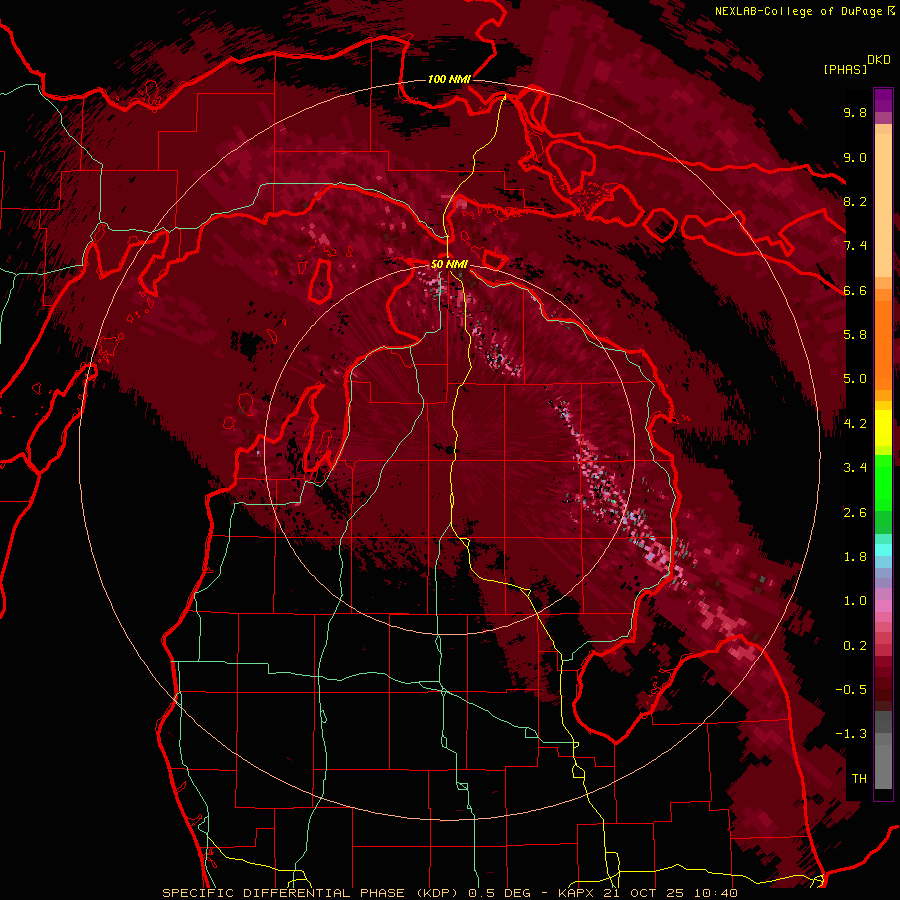The image size is (900, 900).
Task: Click the TH threshold label
Action: tap(859, 779)
